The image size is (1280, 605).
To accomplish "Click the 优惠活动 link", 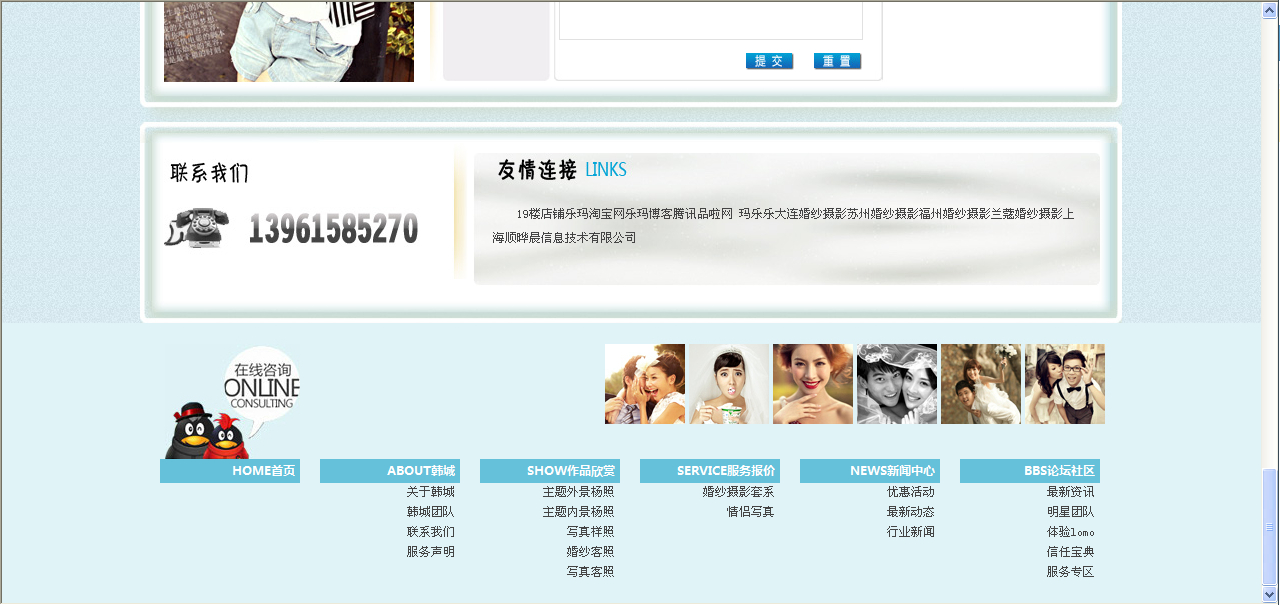I will [x=910, y=492].
